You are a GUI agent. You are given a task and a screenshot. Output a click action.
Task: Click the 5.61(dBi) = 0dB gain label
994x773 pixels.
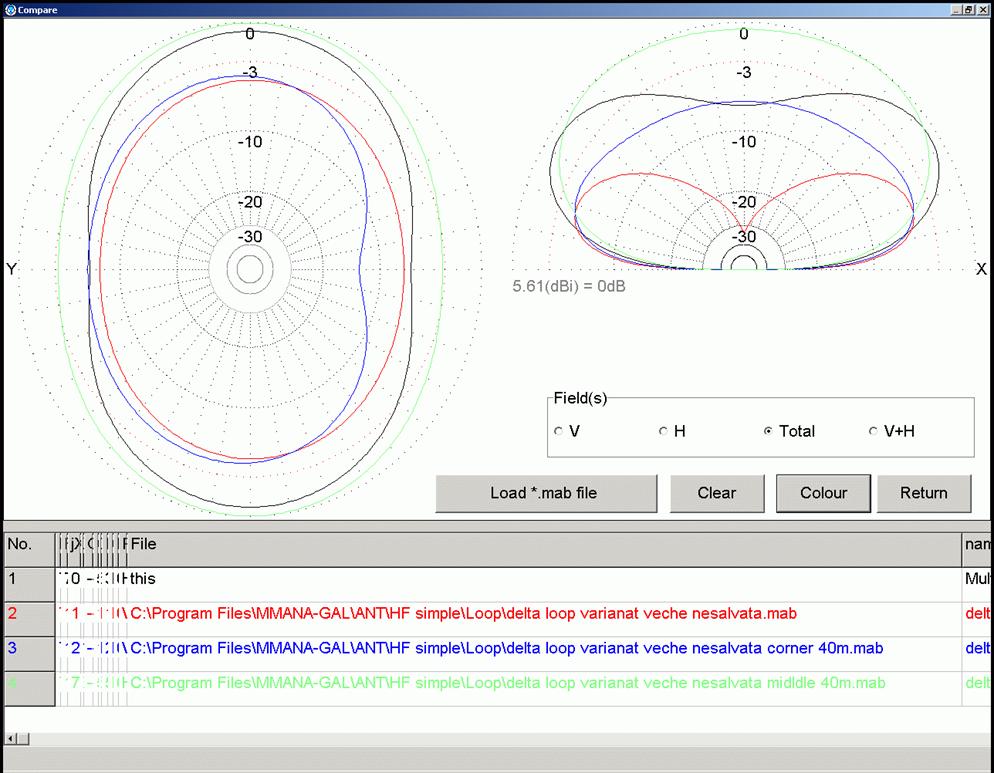point(569,287)
